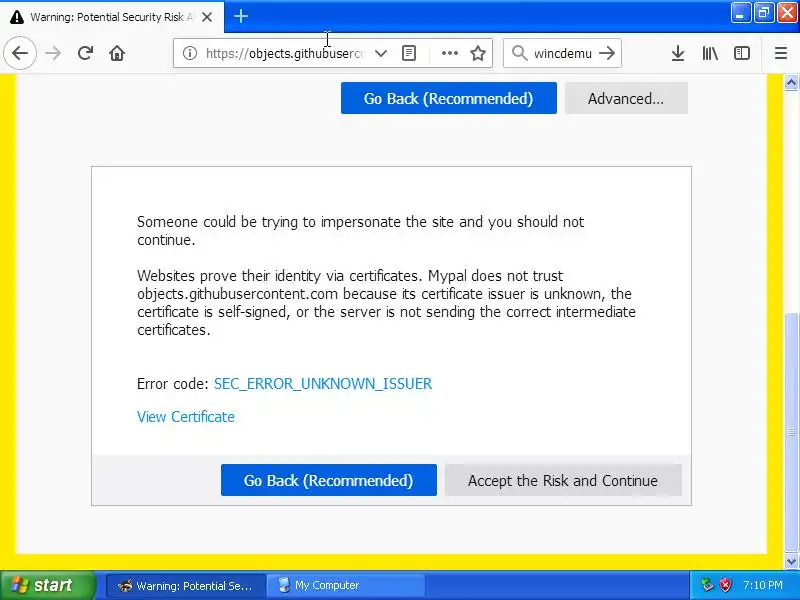Click the Advanced... button
Image resolution: width=800 pixels, height=600 pixels.
[x=626, y=98]
